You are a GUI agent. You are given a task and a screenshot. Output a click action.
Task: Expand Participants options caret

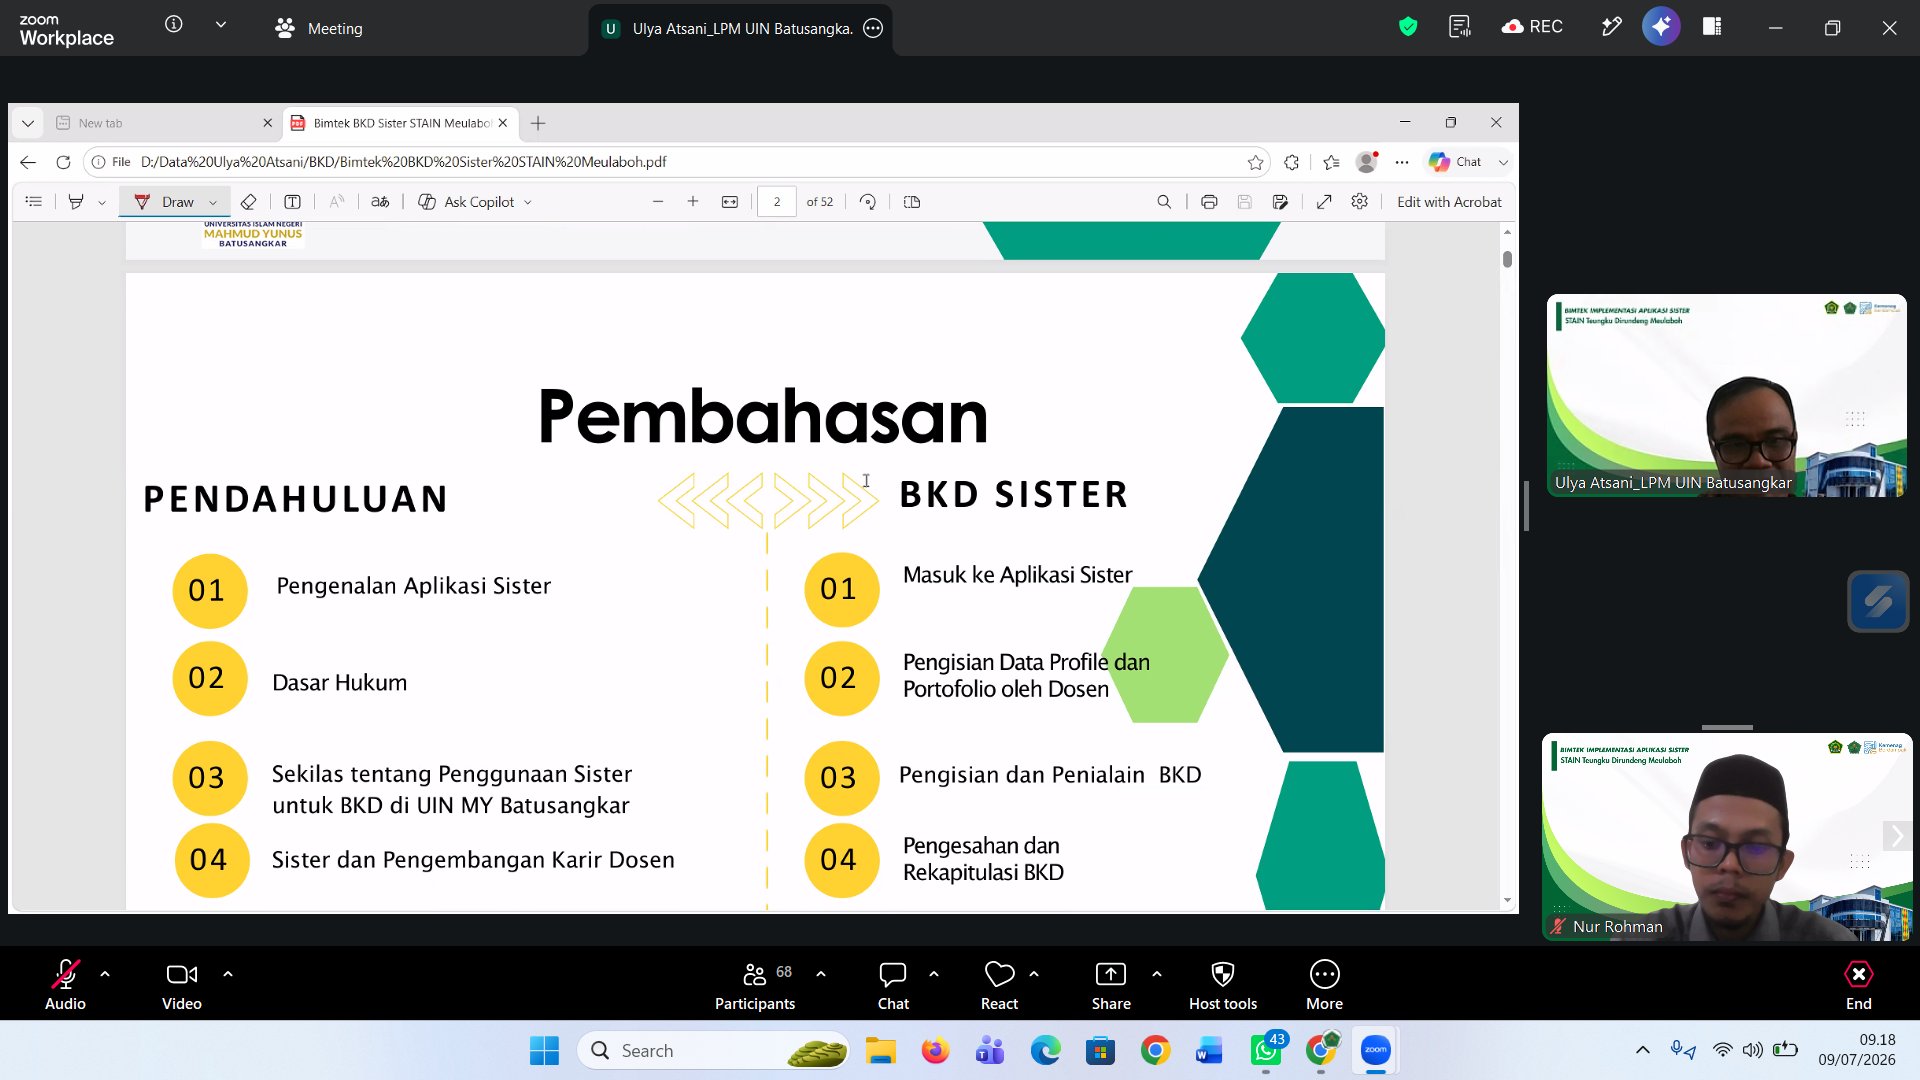pyautogui.click(x=821, y=974)
